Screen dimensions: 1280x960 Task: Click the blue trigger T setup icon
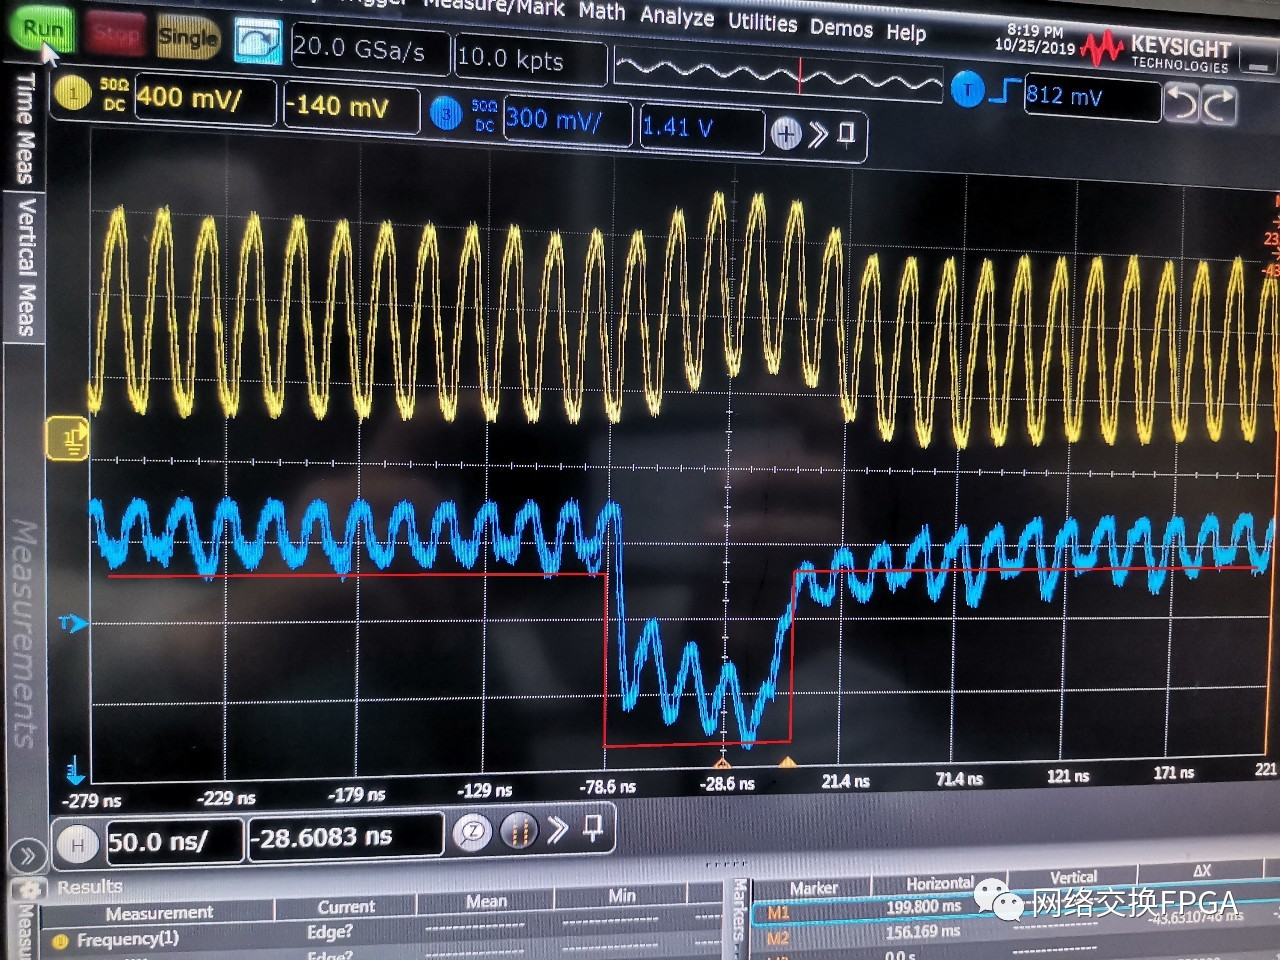pos(967,90)
